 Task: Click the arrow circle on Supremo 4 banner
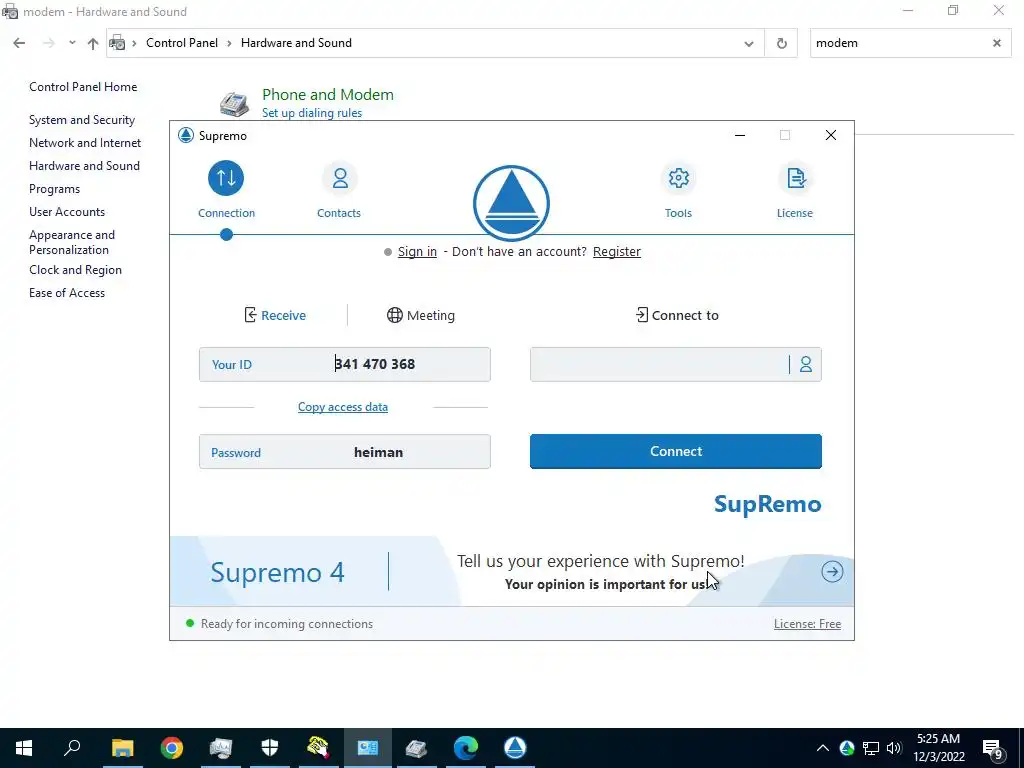click(832, 572)
